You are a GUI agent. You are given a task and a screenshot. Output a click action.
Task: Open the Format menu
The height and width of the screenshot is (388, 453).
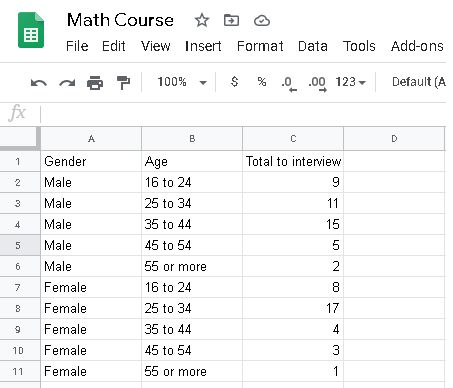[260, 46]
